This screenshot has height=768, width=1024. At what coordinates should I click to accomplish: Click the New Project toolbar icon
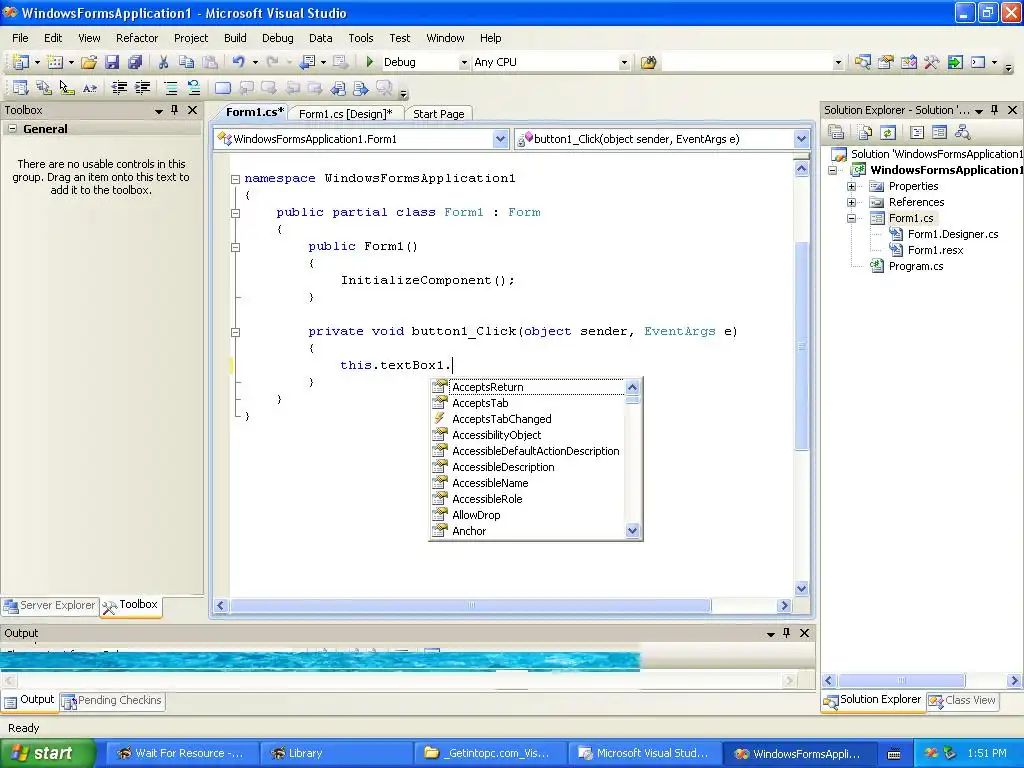(x=20, y=62)
